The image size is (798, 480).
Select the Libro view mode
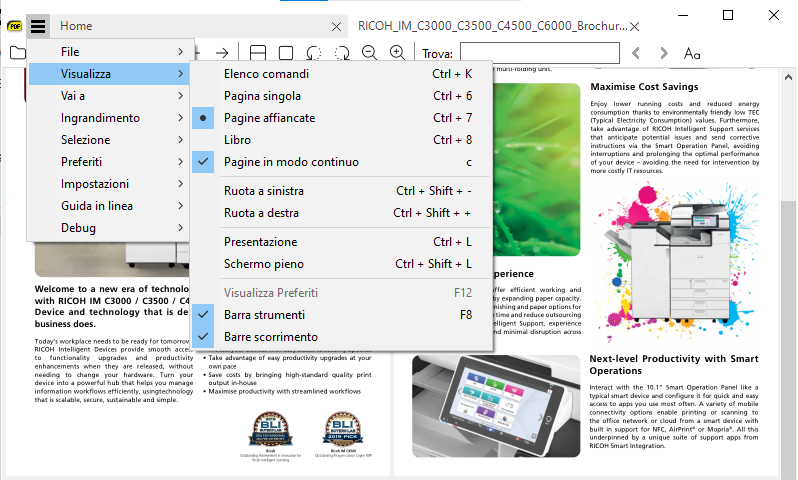pos(341,139)
